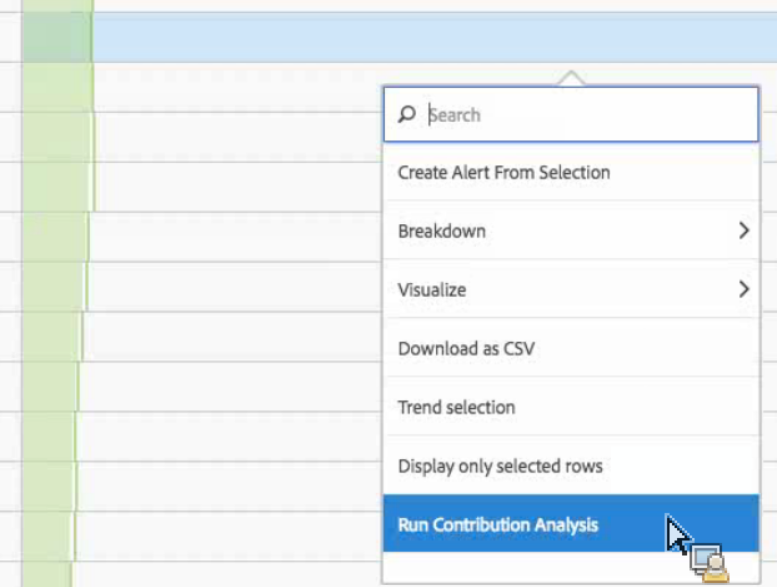Select Create Alert From Selection
This screenshot has height=587, width=777.
[571, 172]
